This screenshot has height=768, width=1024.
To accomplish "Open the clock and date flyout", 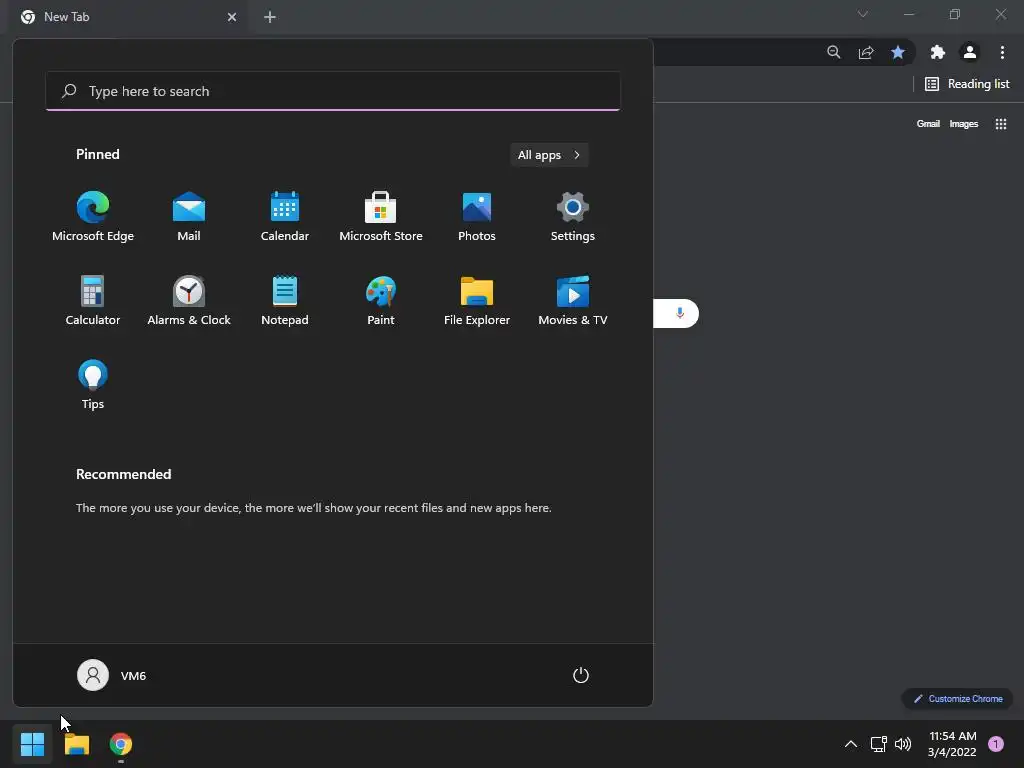I will 952,744.
